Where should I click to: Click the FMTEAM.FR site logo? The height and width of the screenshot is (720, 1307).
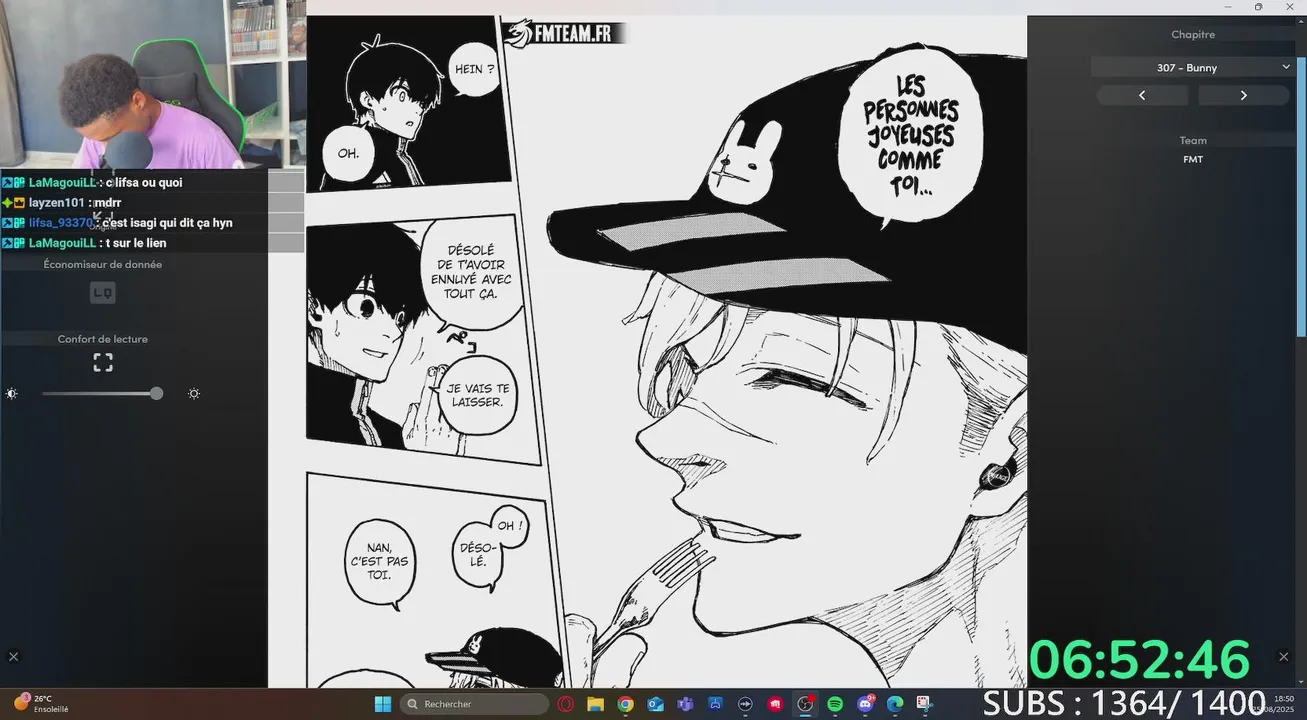[x=564, y=34]
